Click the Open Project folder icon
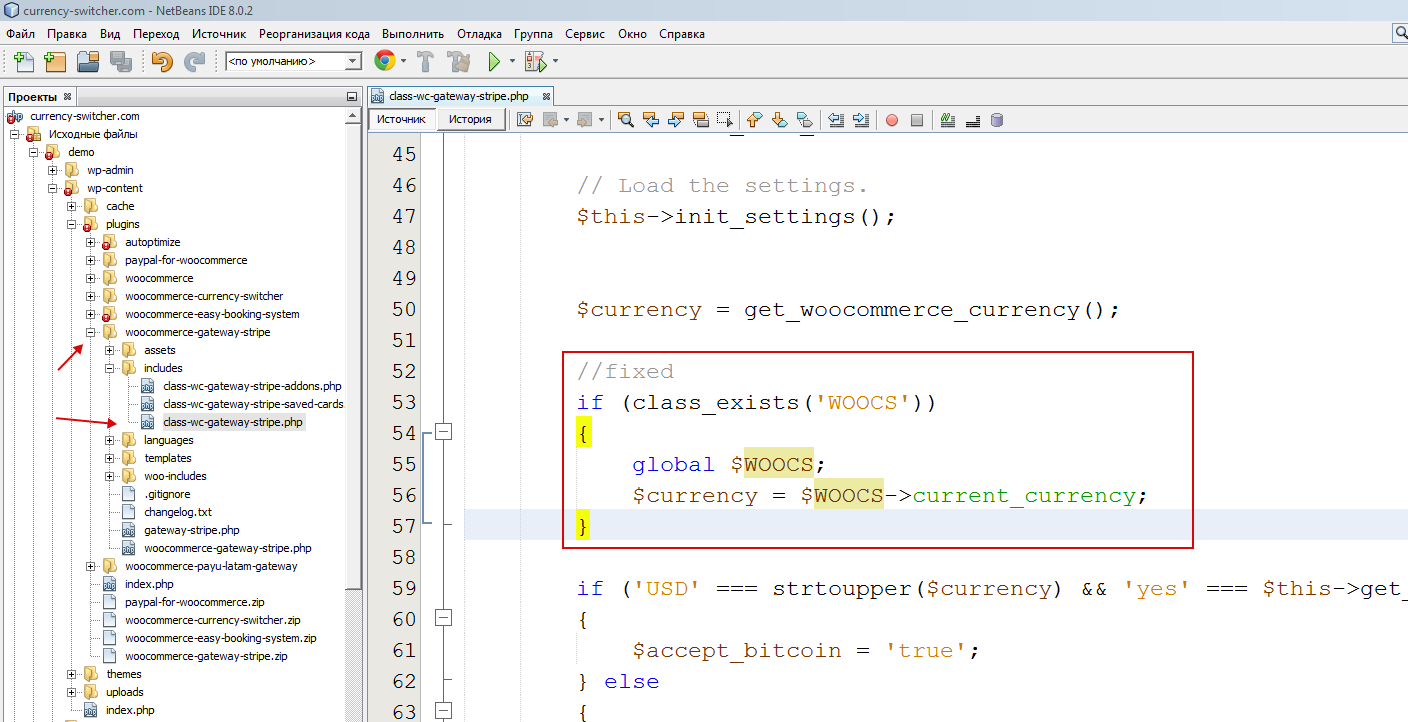The height and width of the screenshot is (722, 1408). pyautogui.click(x=88, y=61)
